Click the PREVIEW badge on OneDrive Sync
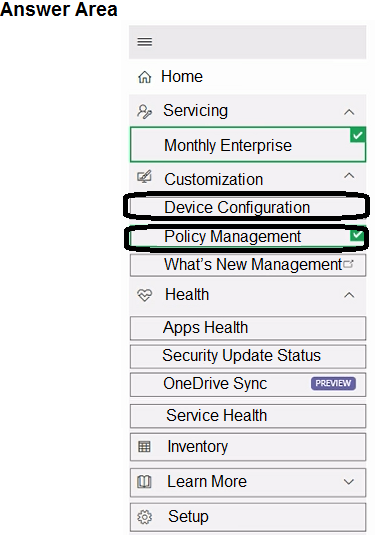The image size is (375, 535). 333,384
